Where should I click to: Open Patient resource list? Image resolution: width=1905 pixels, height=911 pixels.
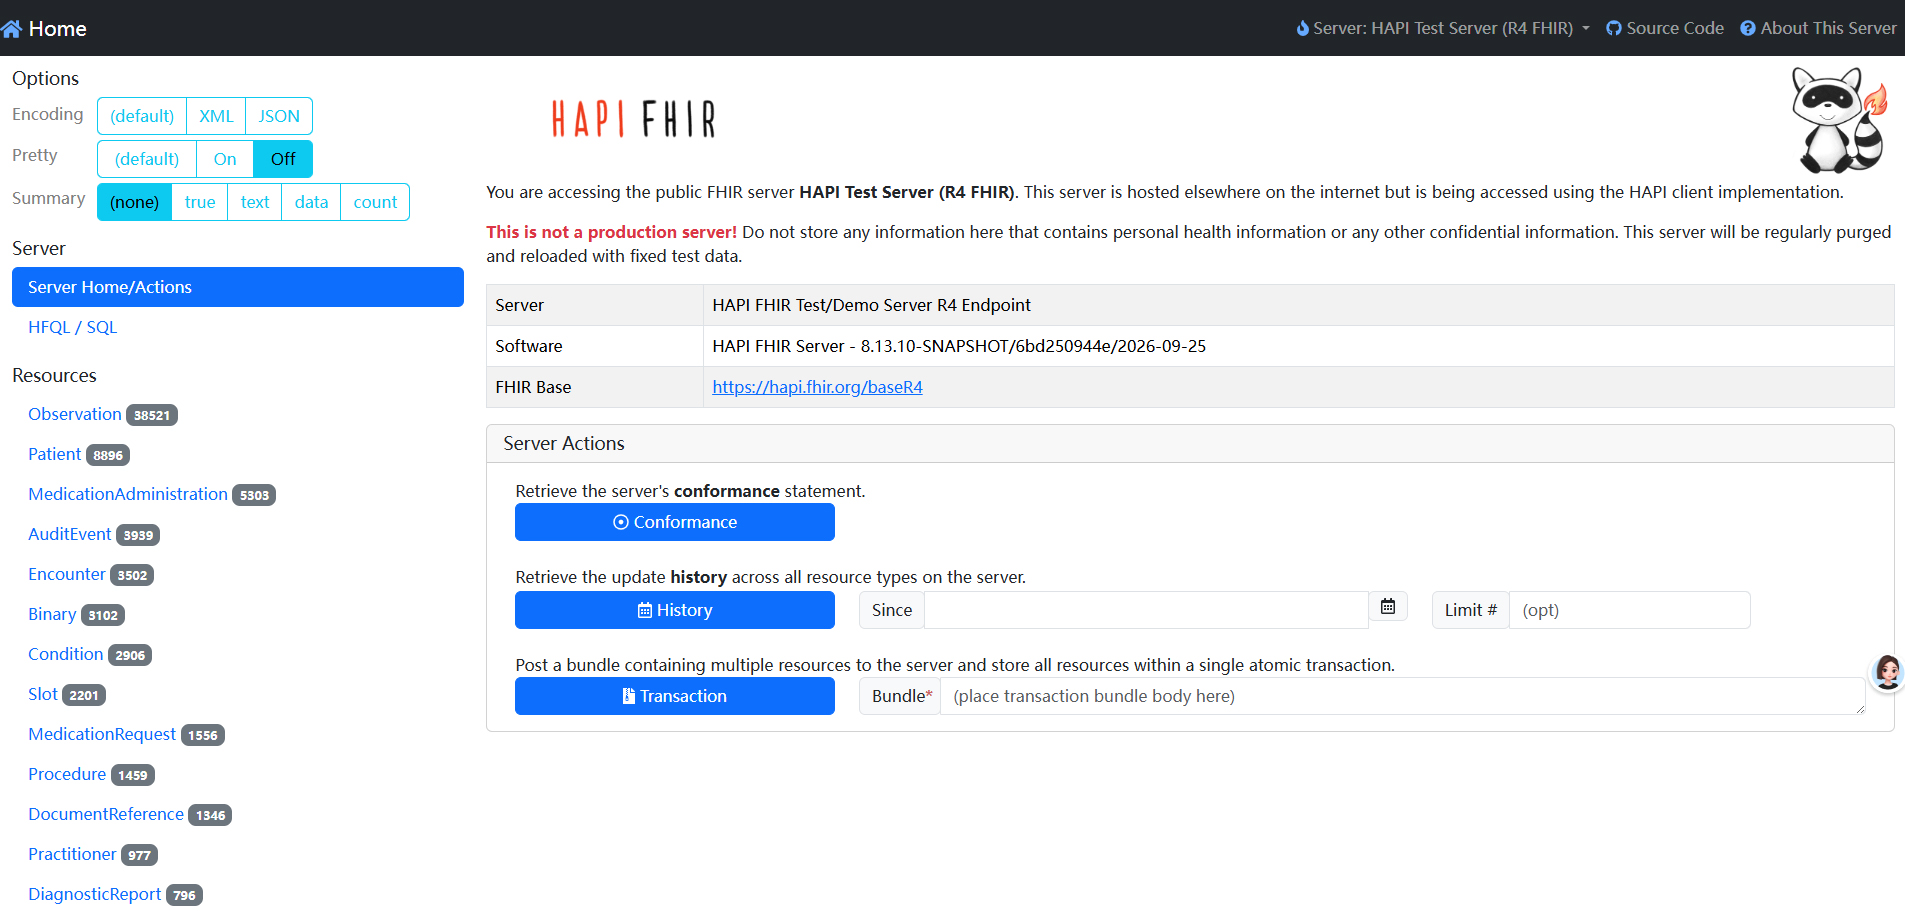coord(55,454)
